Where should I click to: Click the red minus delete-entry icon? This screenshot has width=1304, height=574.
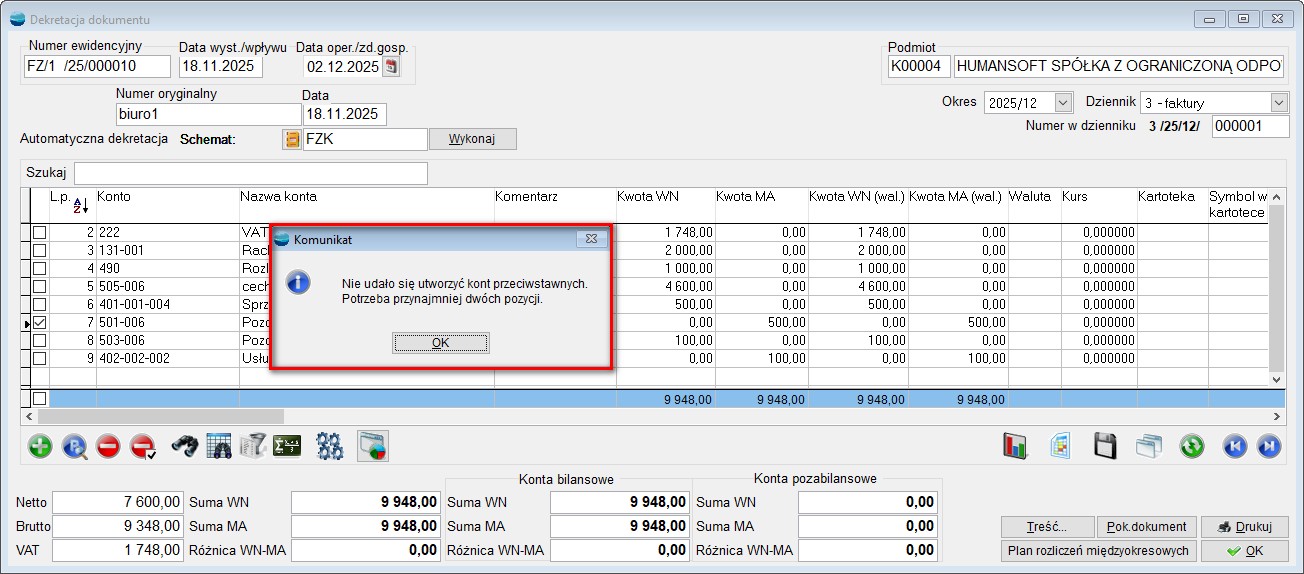pyautogui.click(x=109, y=447)
